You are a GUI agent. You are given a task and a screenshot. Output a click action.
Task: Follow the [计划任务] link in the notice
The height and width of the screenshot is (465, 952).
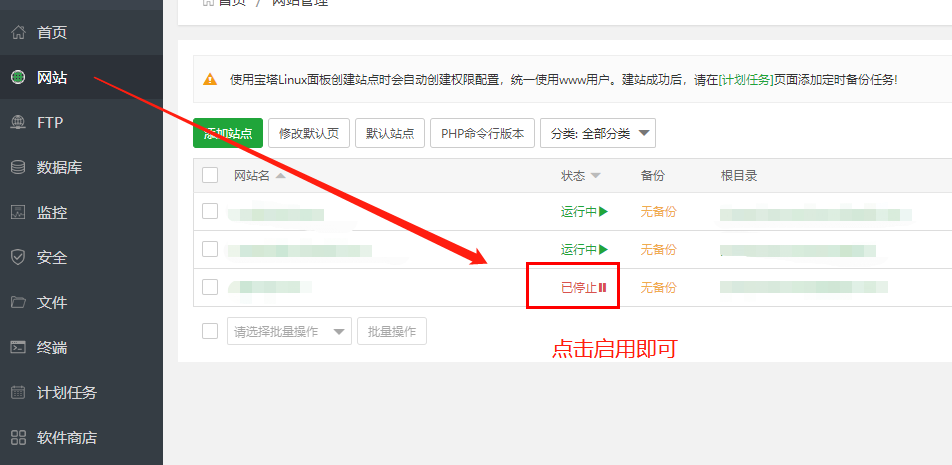[x=746, y=80]
